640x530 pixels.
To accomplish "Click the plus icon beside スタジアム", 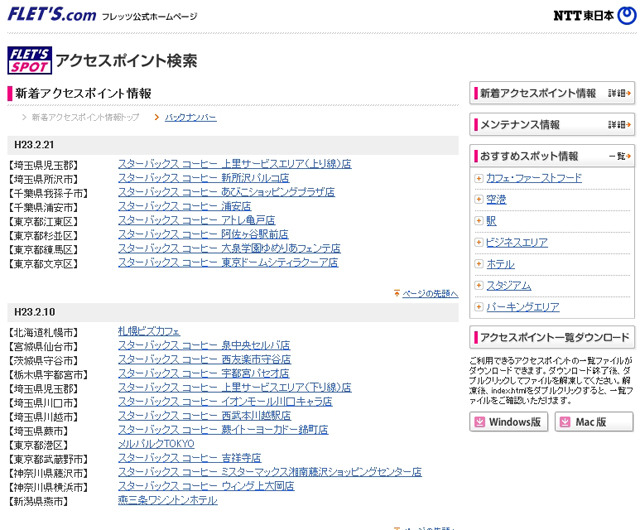I will (x=479, y=285).
